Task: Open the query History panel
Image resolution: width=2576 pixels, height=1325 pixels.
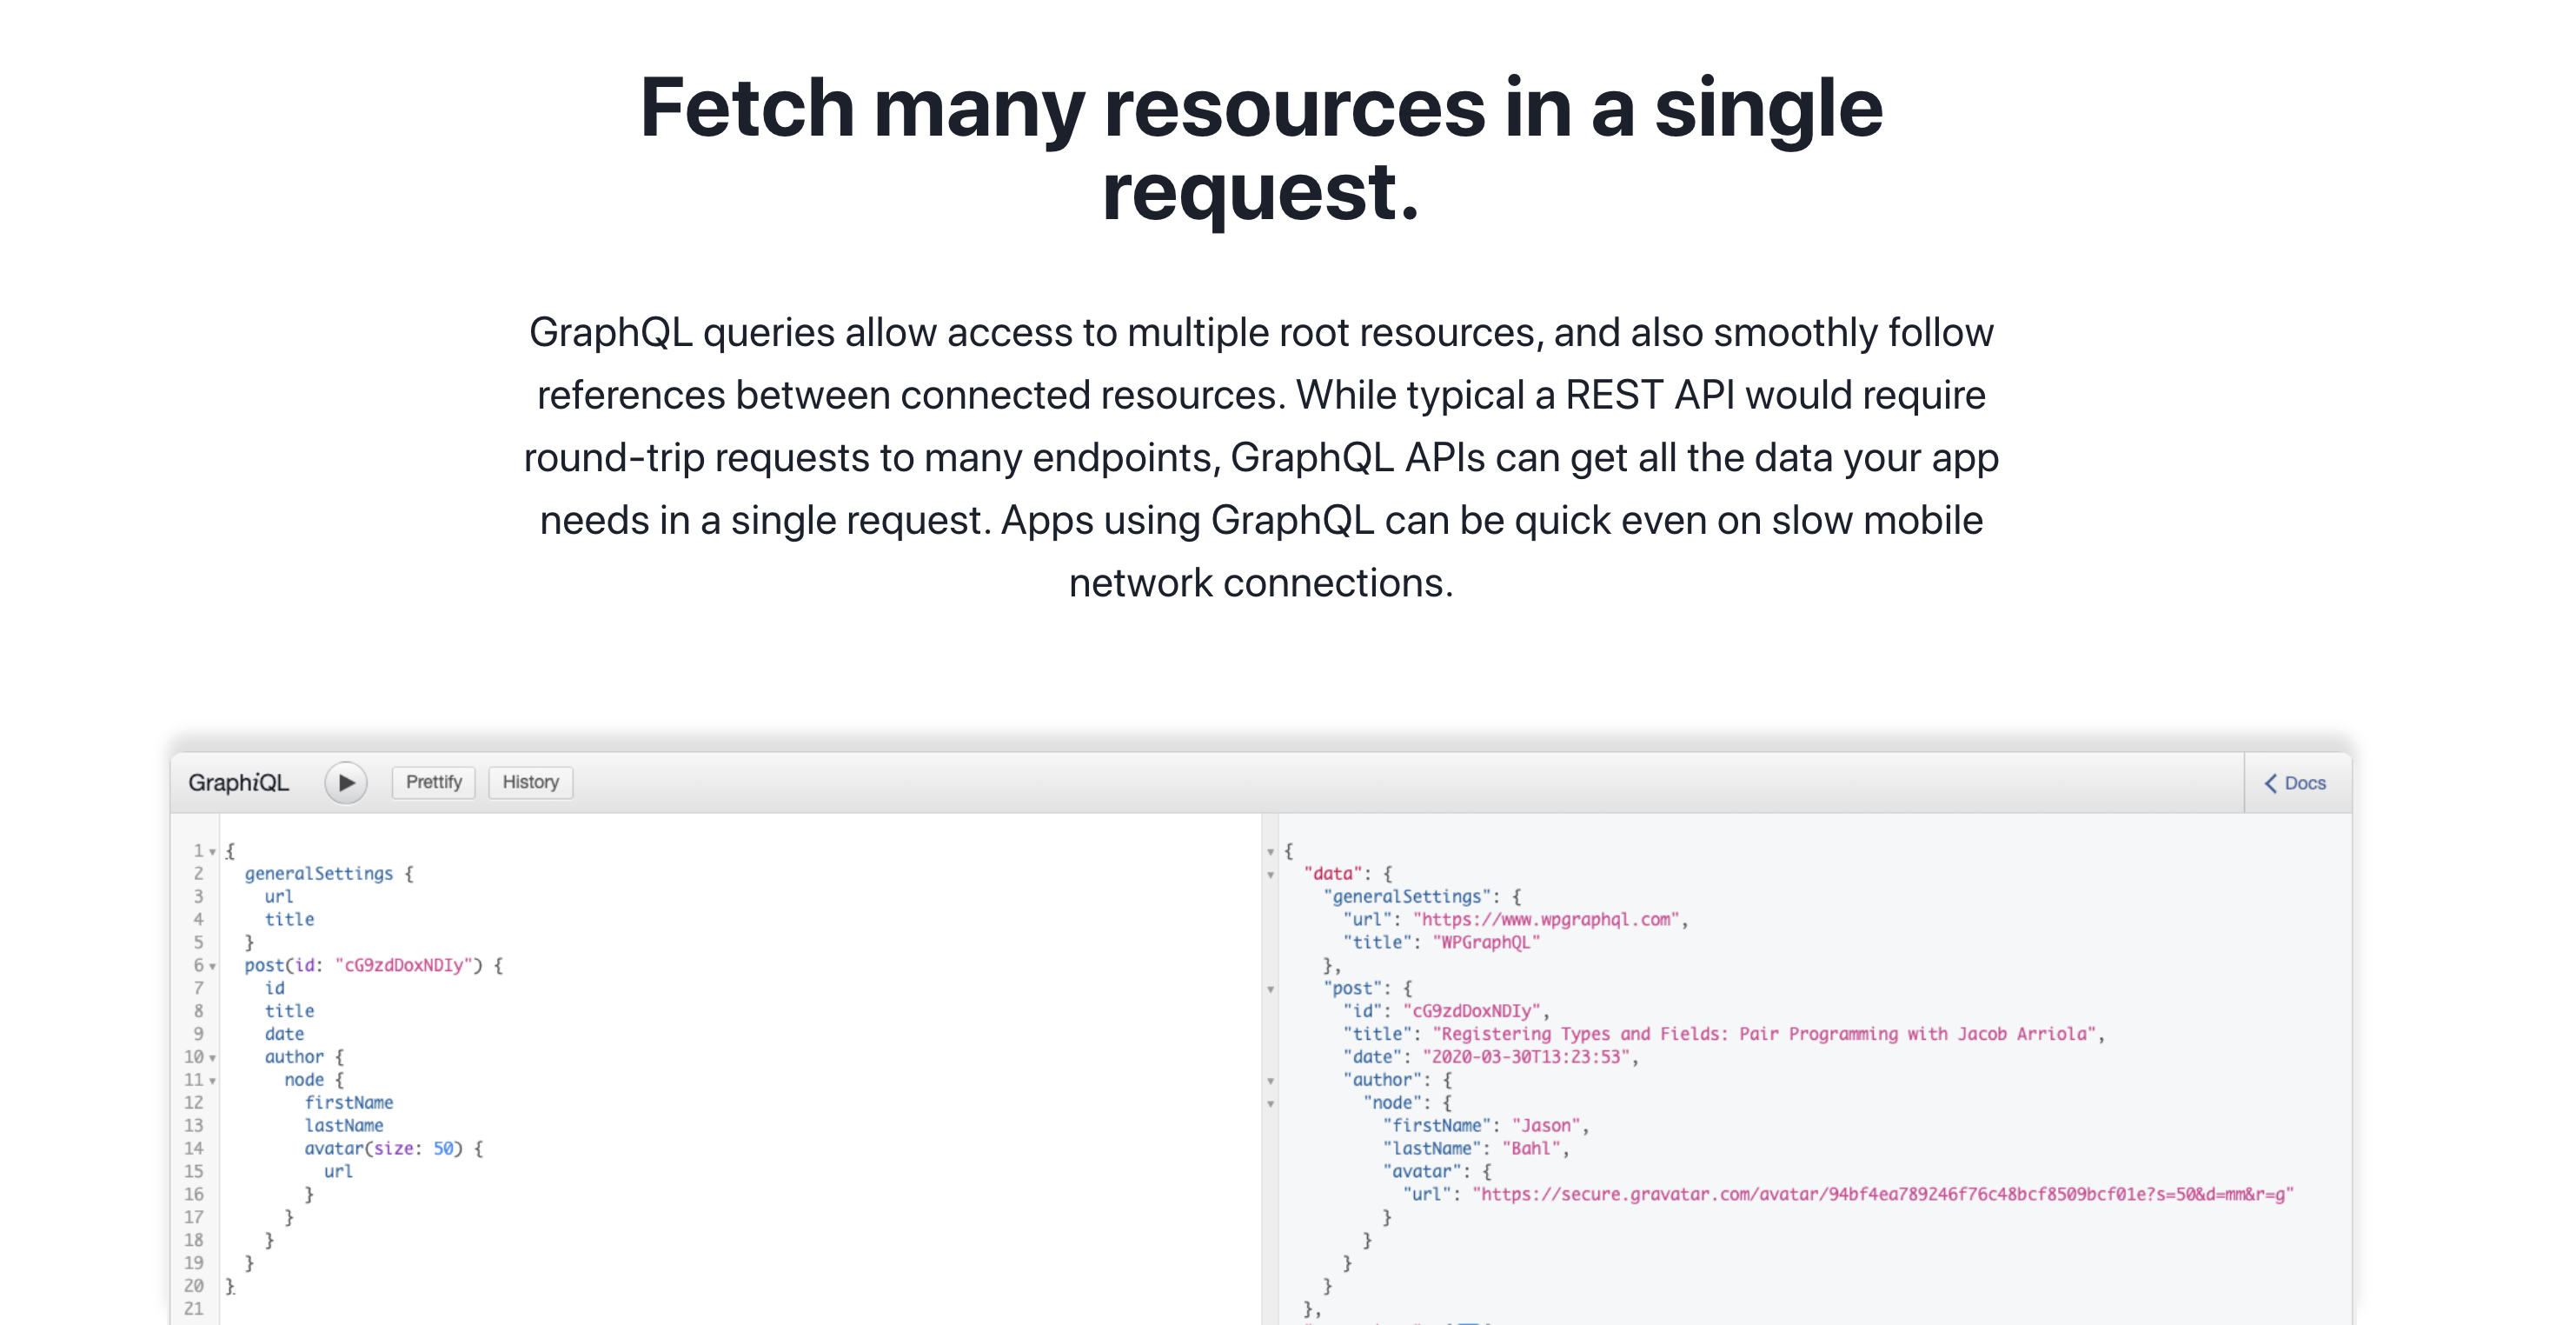Action: [530, 782]
